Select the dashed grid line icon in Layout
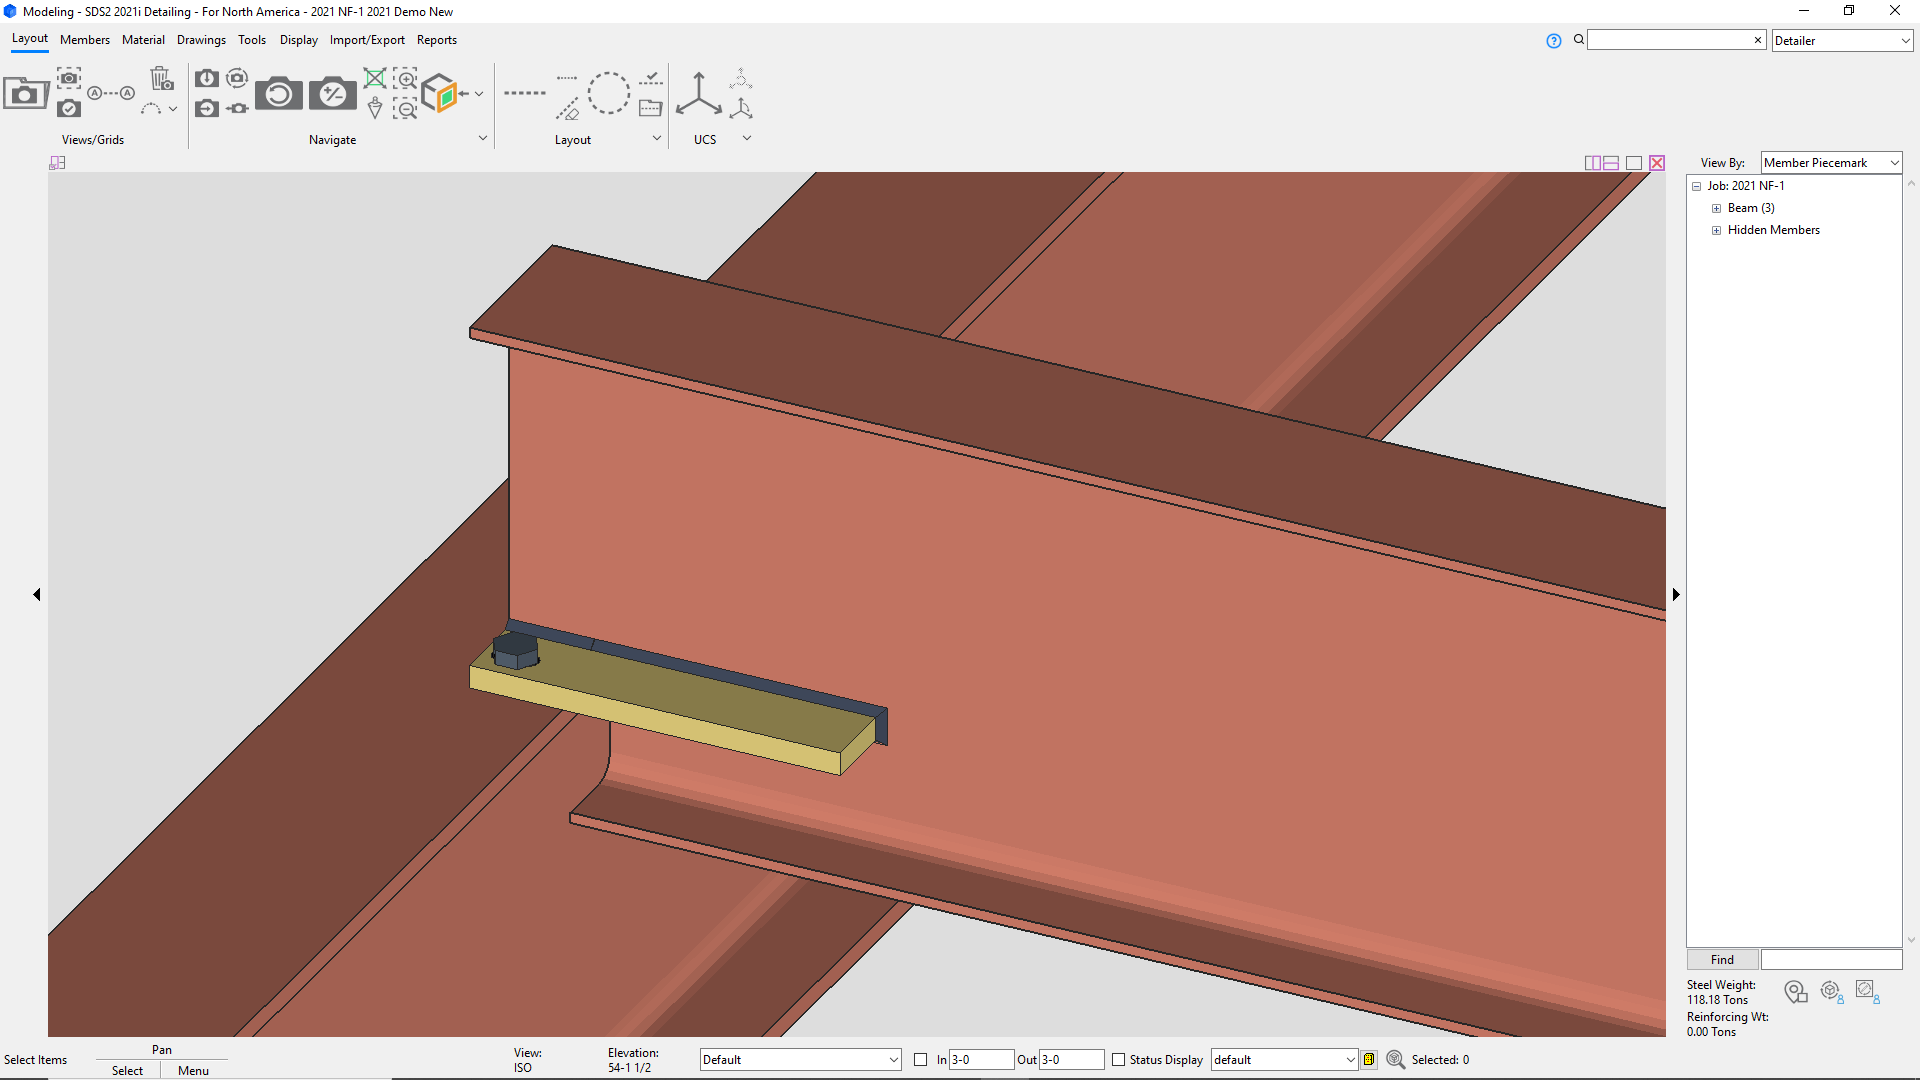The image size is (1920, 1080). point(525,92)
